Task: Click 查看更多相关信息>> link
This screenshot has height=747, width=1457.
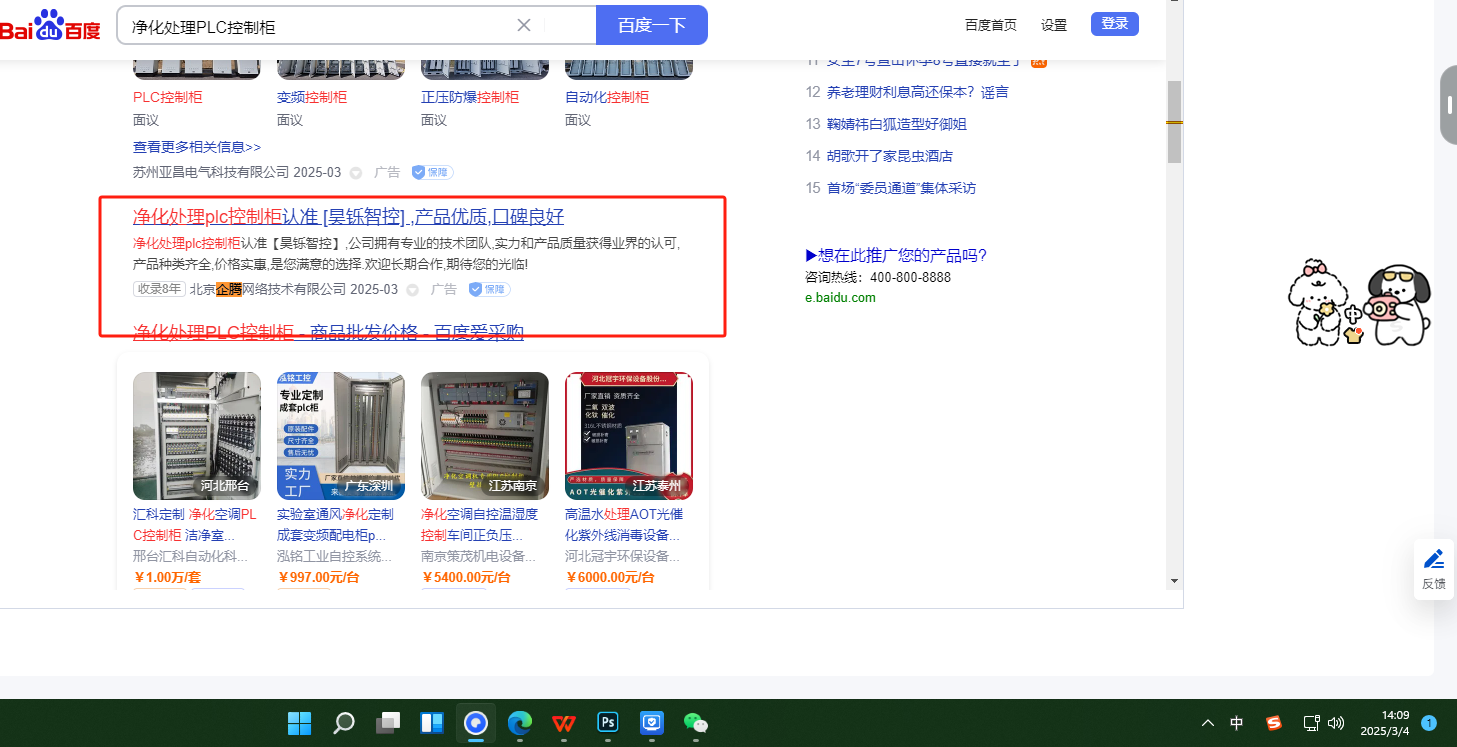Action: coord(197,147)
